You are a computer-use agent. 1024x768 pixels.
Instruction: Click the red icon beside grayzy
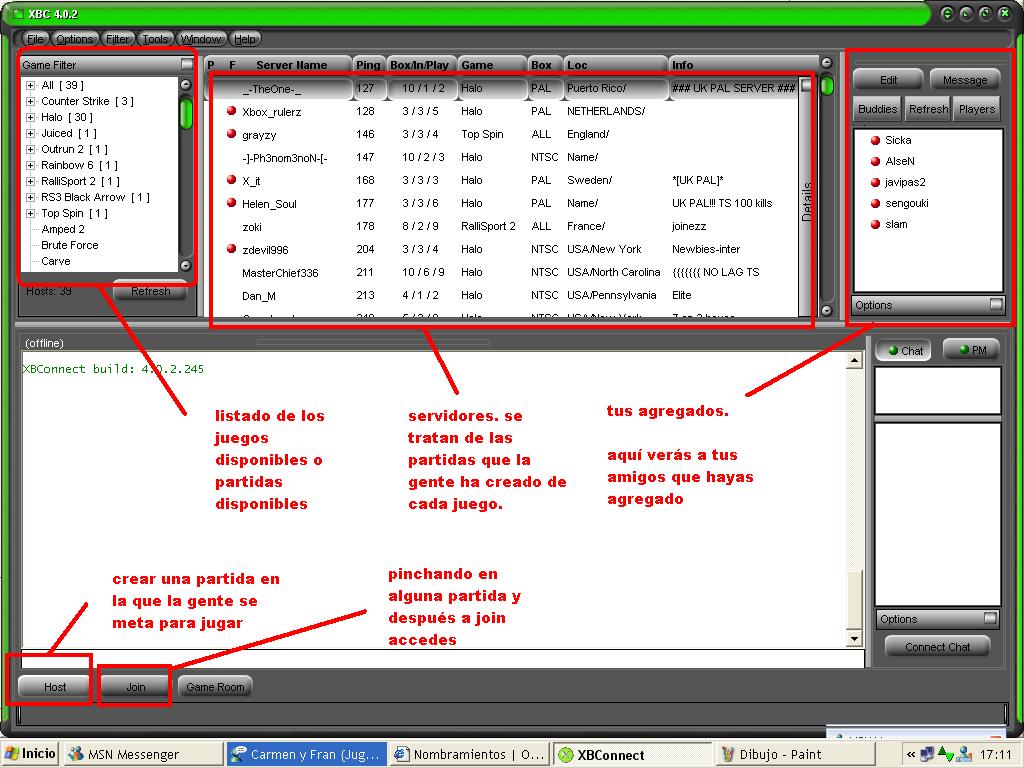(231, 134)
